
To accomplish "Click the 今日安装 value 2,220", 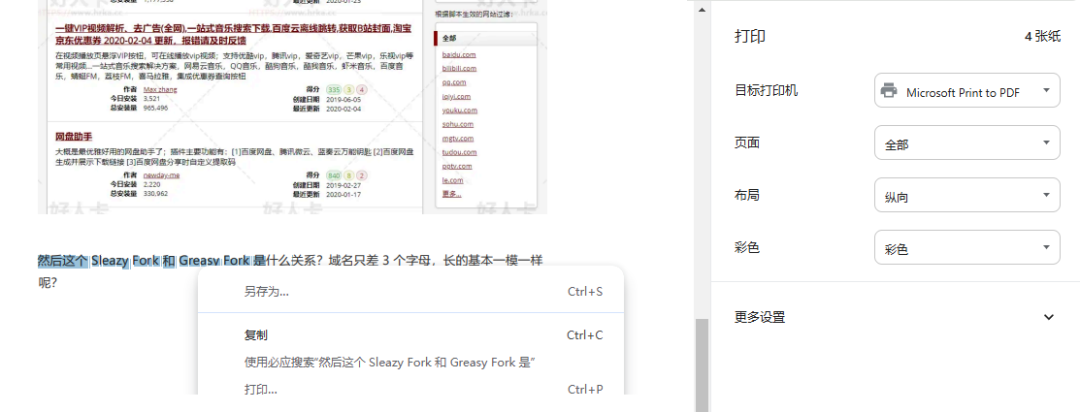I will (152, 185).
